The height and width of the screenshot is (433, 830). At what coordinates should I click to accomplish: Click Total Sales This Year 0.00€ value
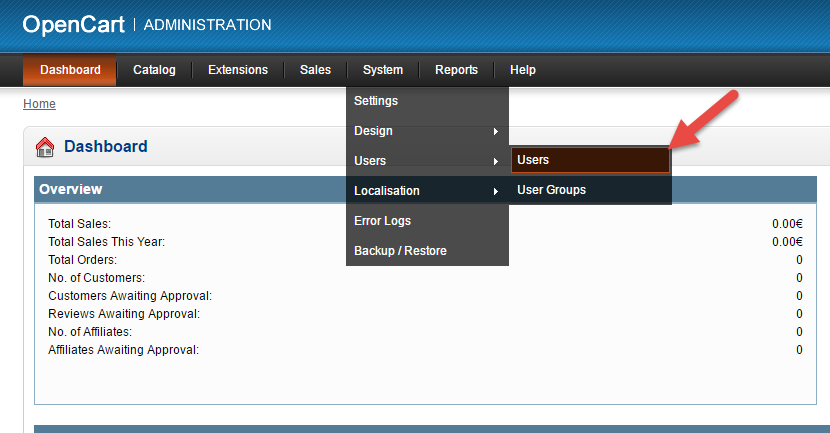(x=787, y=242)
